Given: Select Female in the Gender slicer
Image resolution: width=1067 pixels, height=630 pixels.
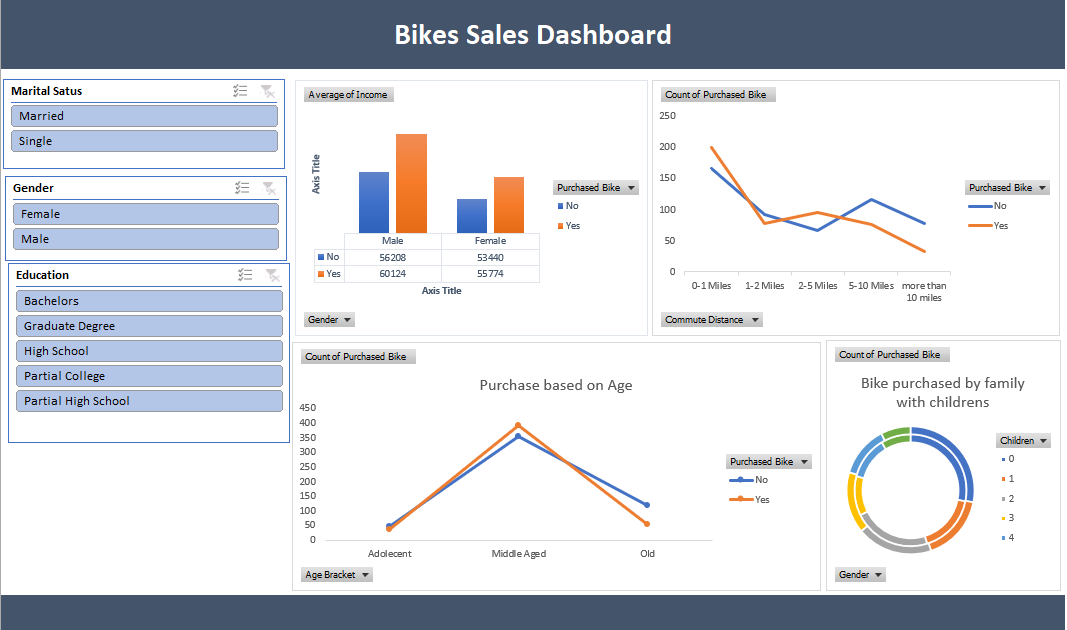Looking at the screenshot, I should tap(143, 213).
